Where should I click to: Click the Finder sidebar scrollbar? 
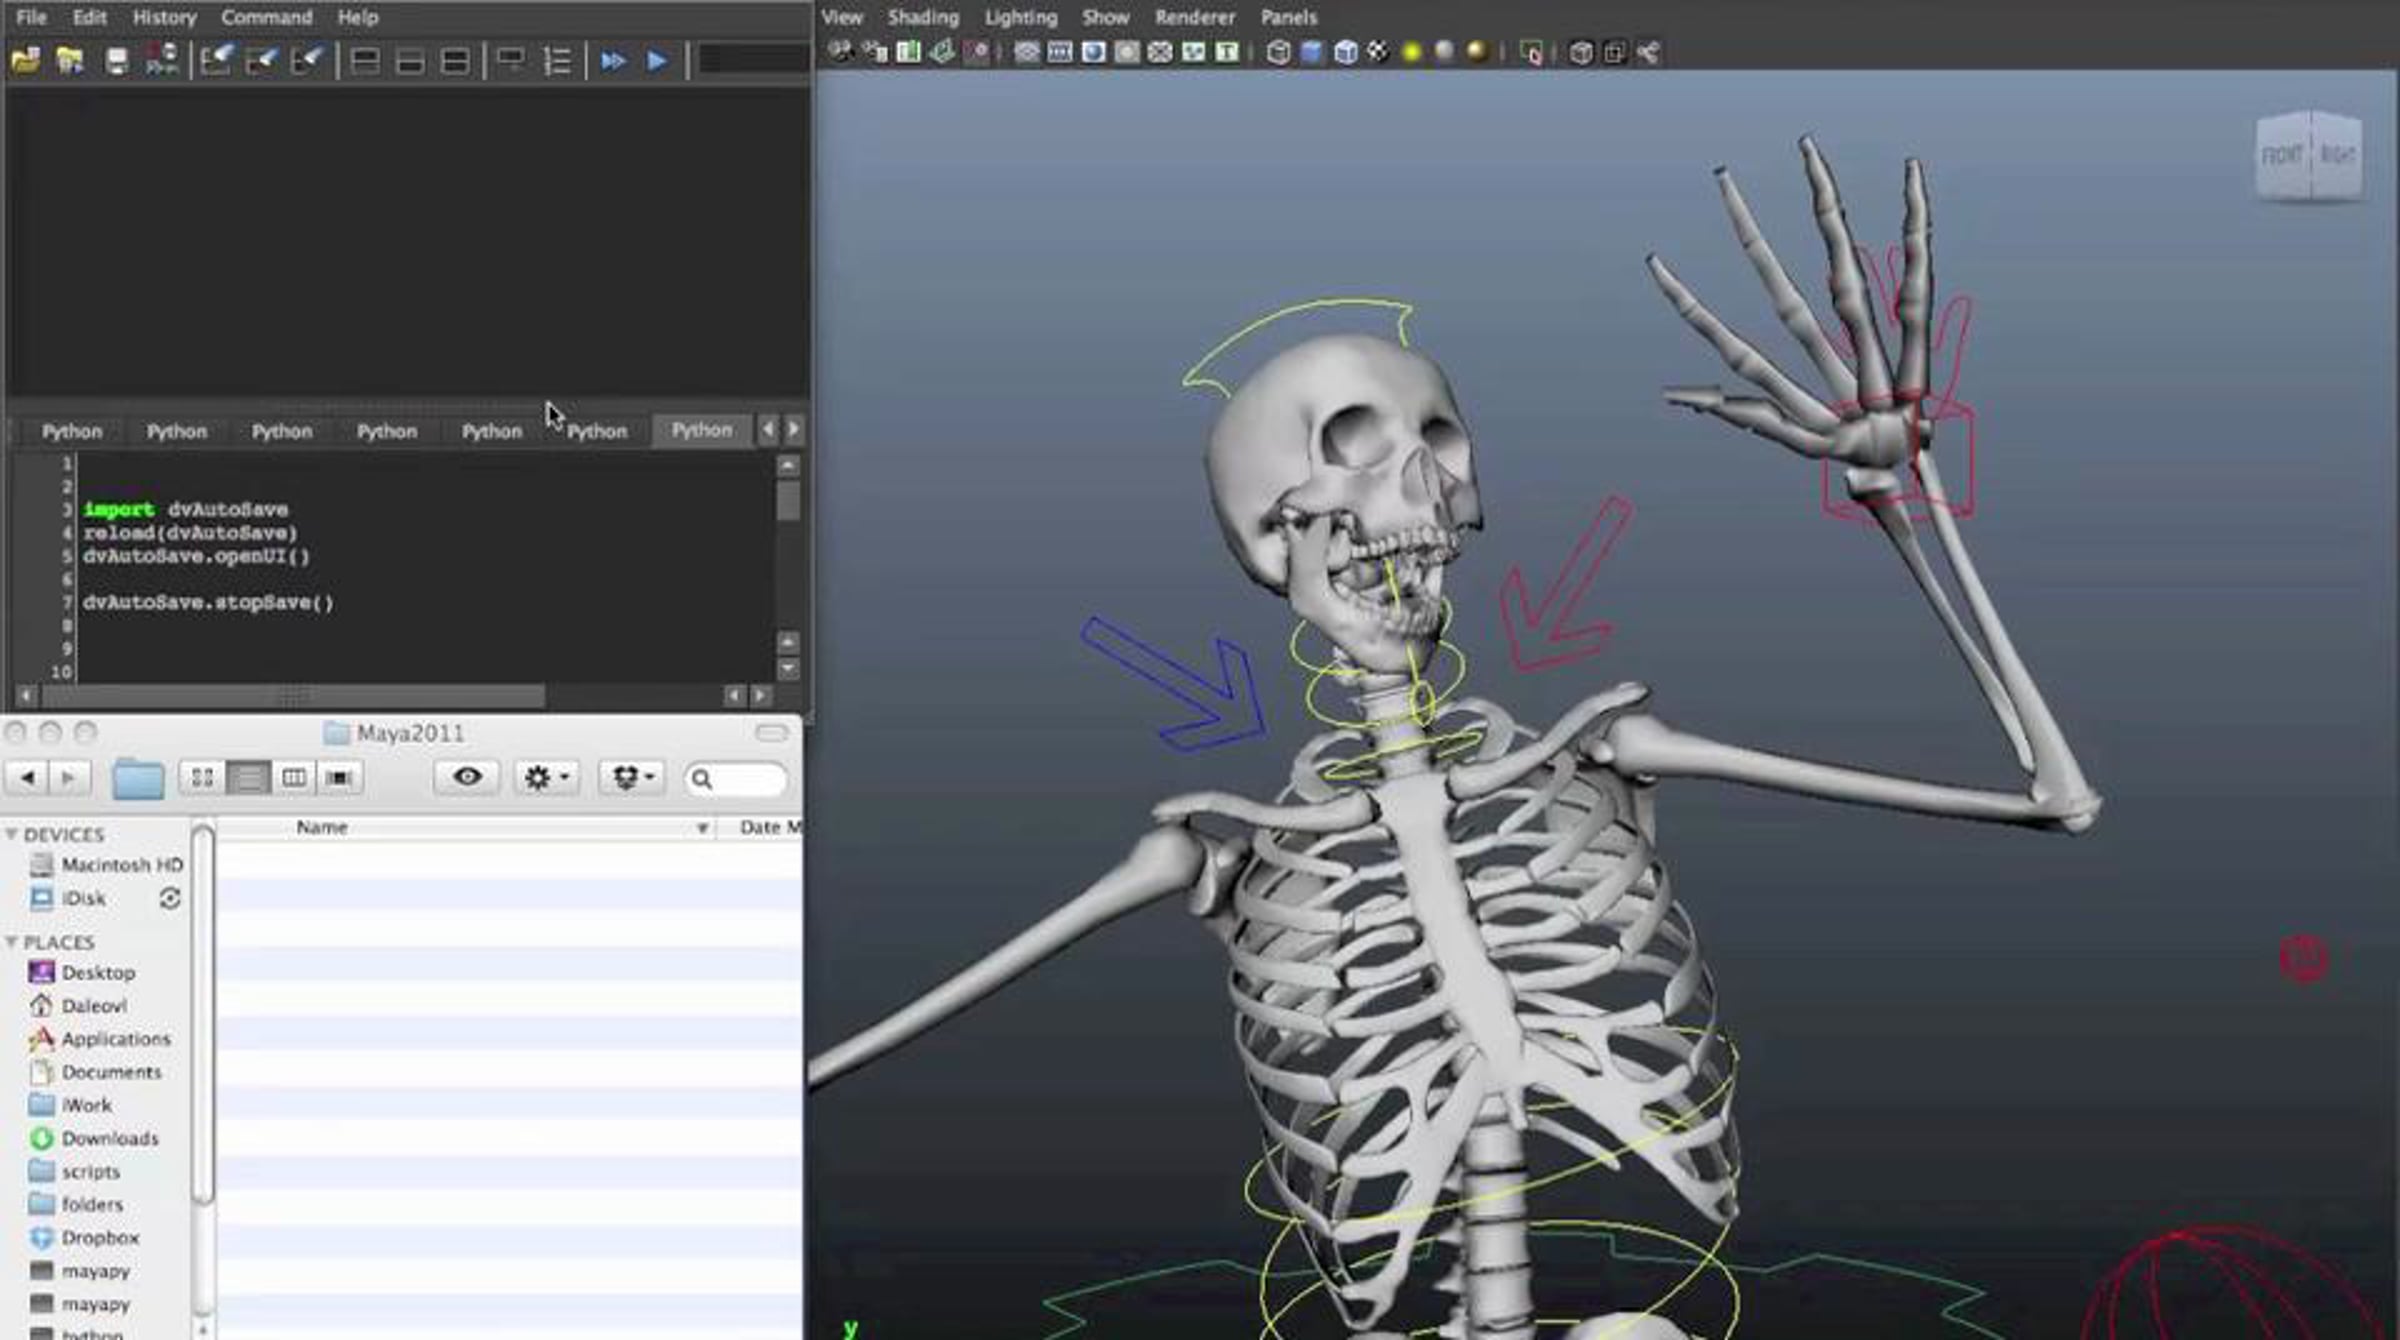202,1015
